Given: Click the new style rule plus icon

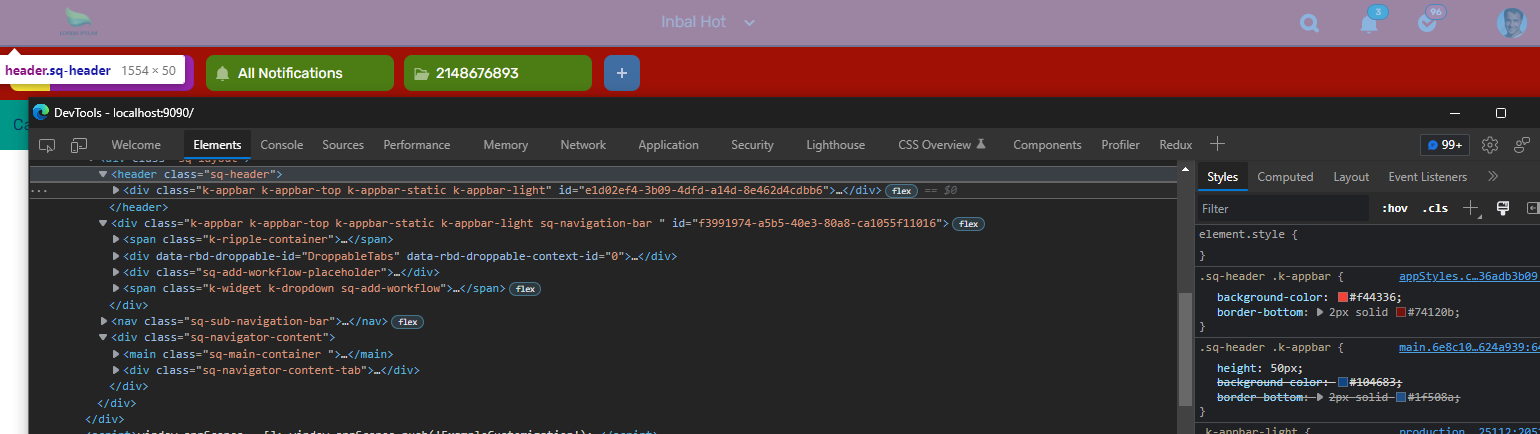Looking at the screenshot, I should (1471, 208).
